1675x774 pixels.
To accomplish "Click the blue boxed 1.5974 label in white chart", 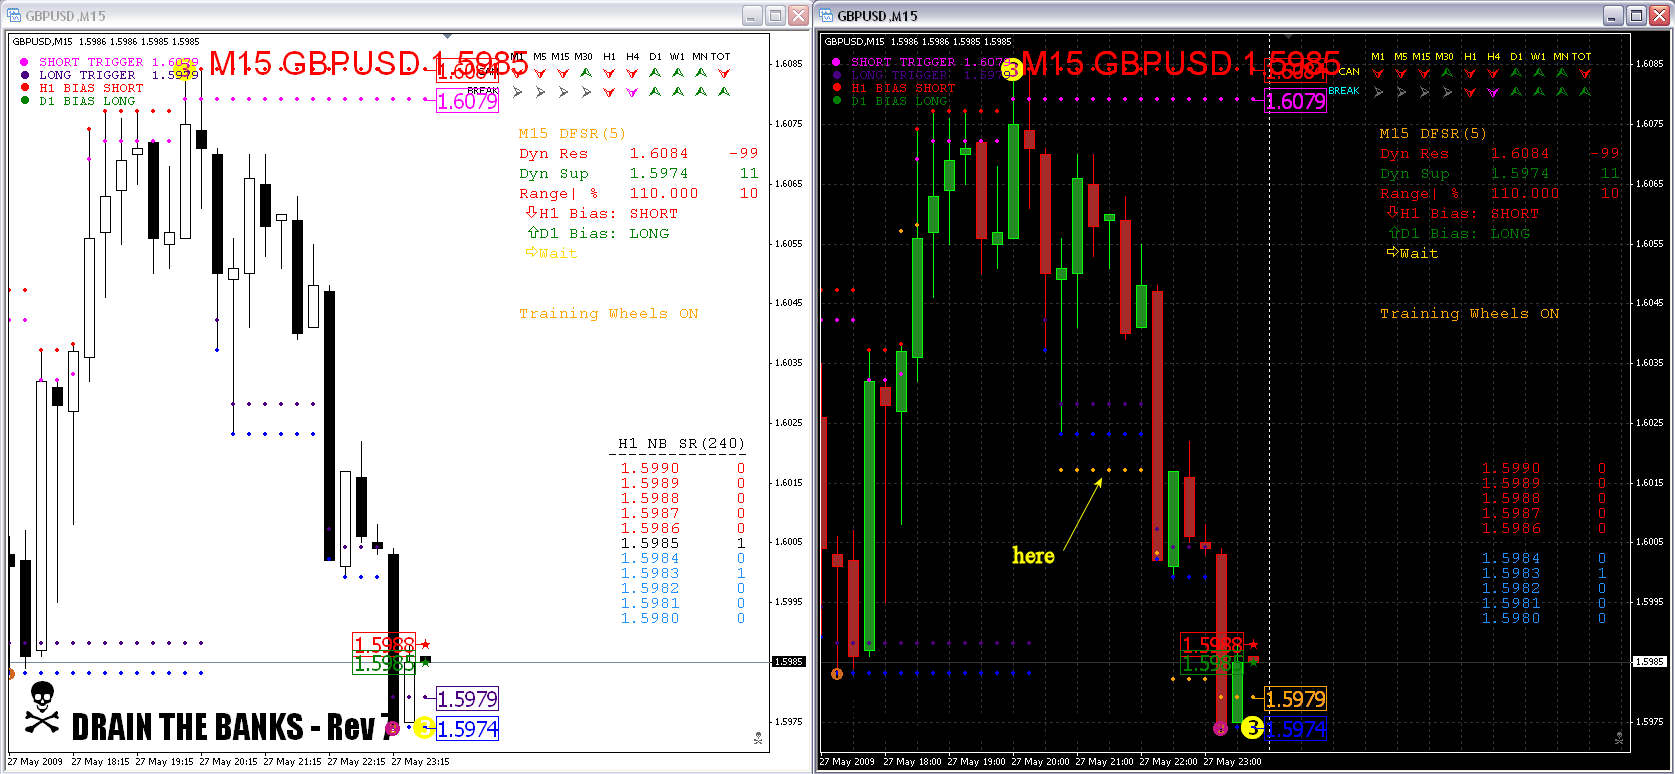I will 467,729.
